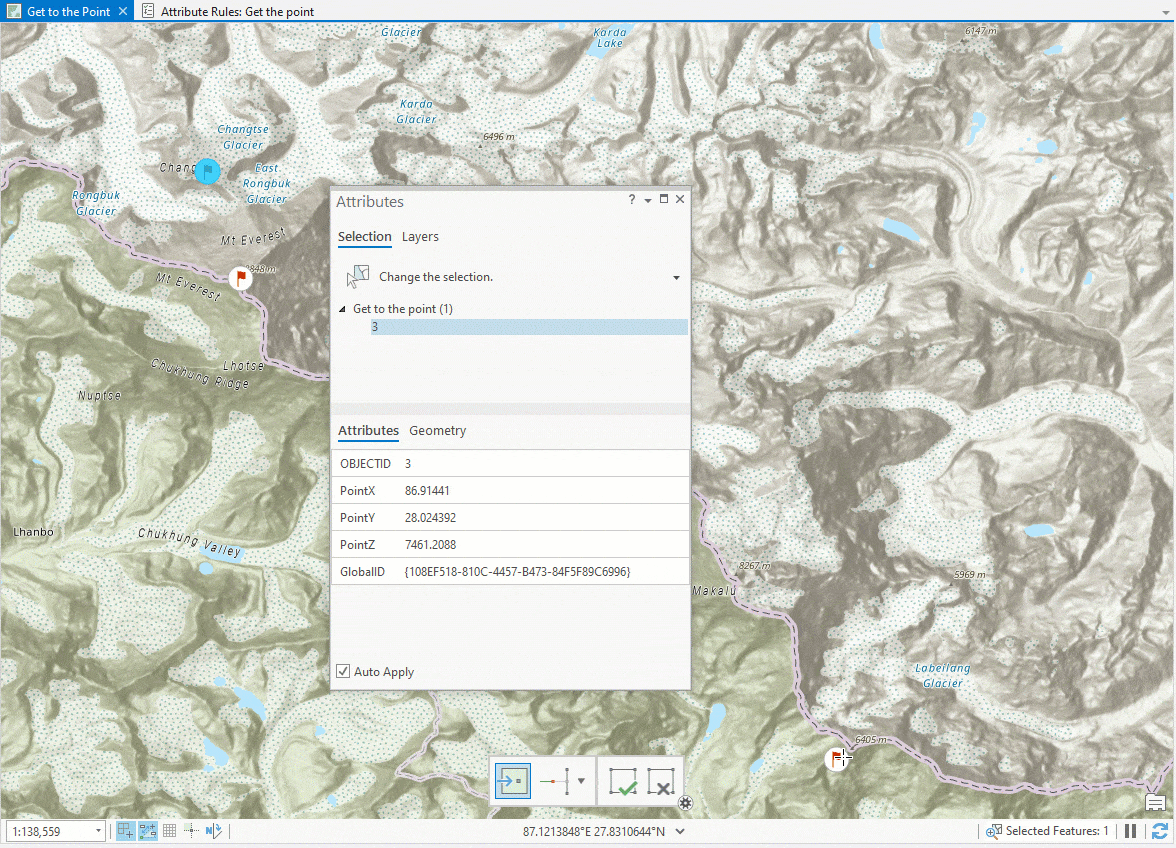Viewport: 1176px width, 848px height.
Task: Open the view tabs list dropdown arrow
Action: click(x=1165, y=13)
